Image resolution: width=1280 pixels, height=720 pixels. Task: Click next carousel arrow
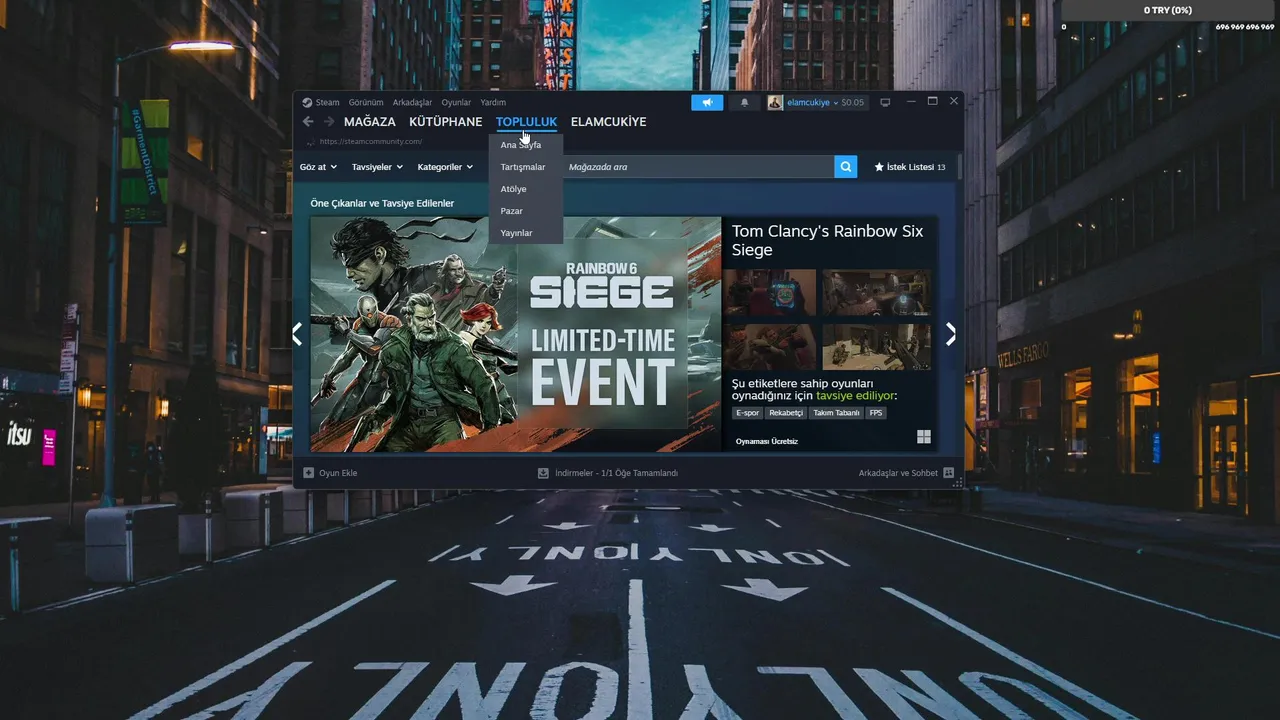click(951, 334)
